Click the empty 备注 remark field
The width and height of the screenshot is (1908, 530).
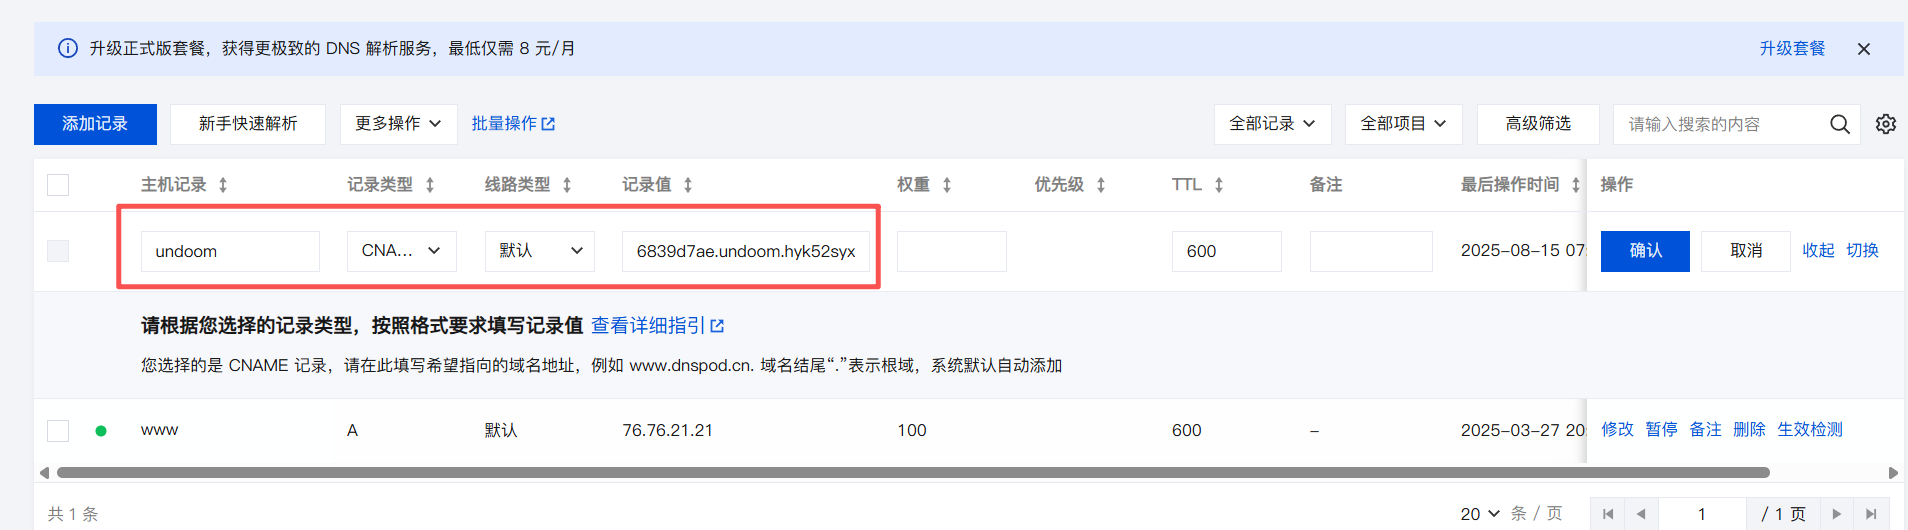(1371, 251)
